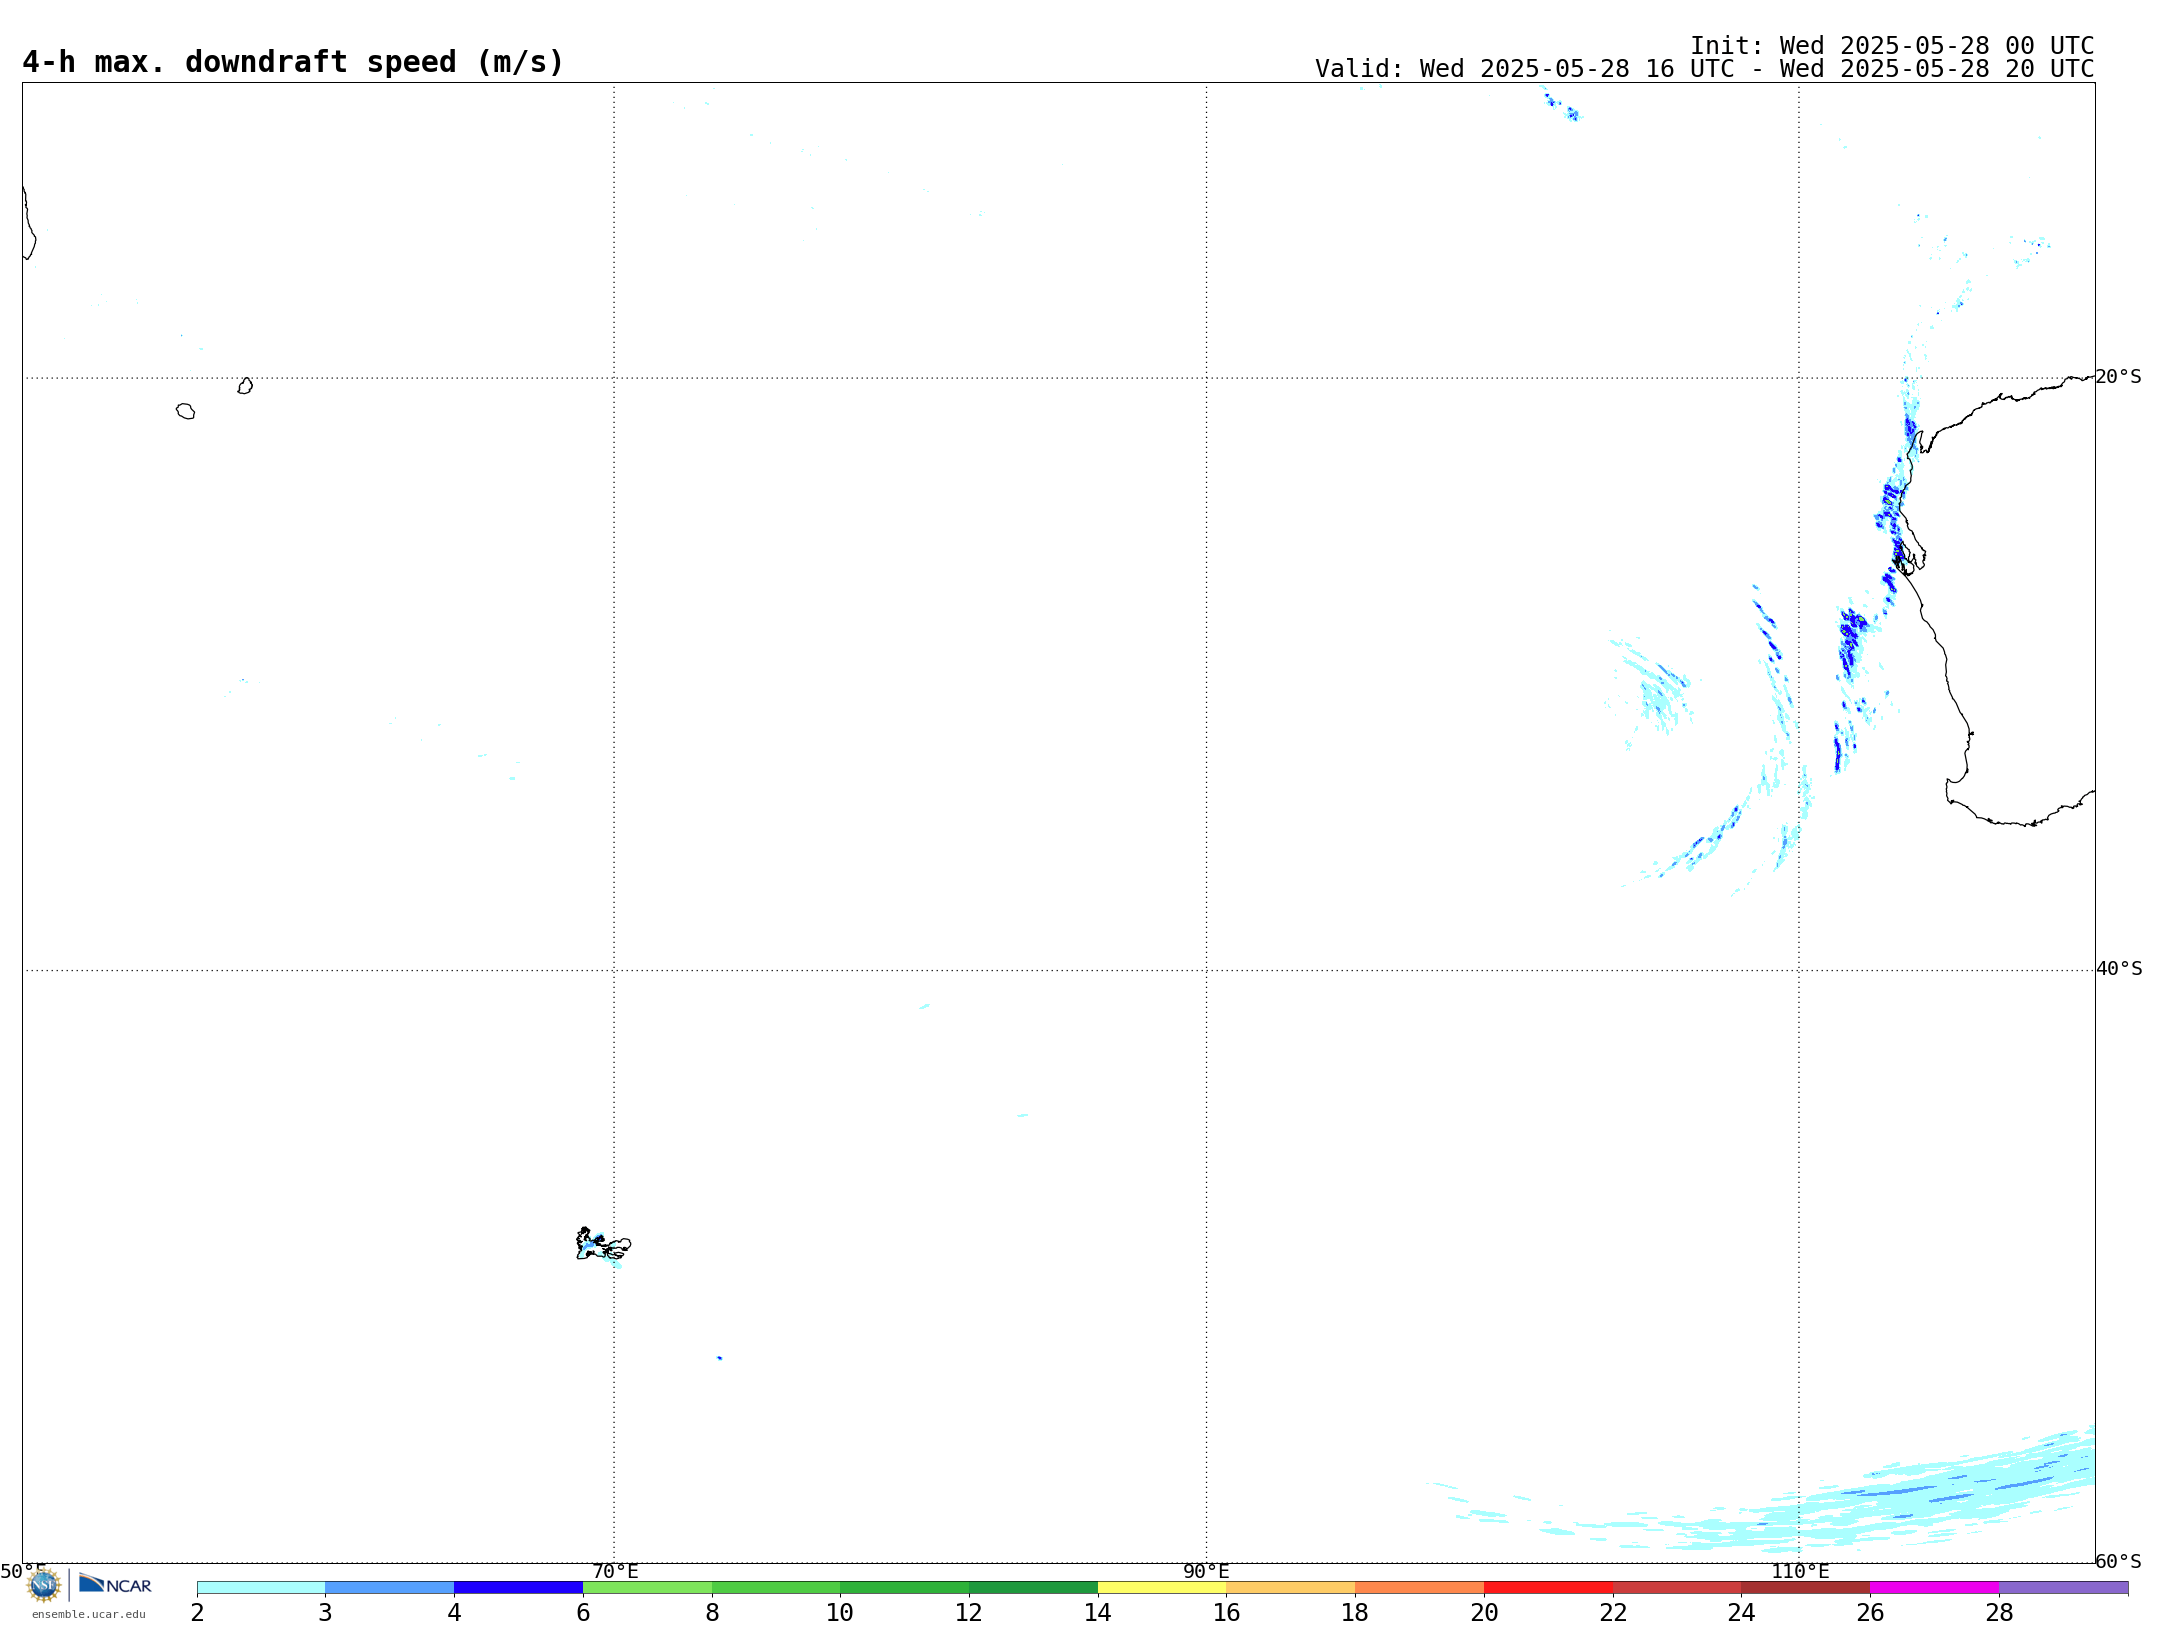Click the ensemble.ucar.edu text
This screenshot has height=1626, width=2160.
[88, 1614]
